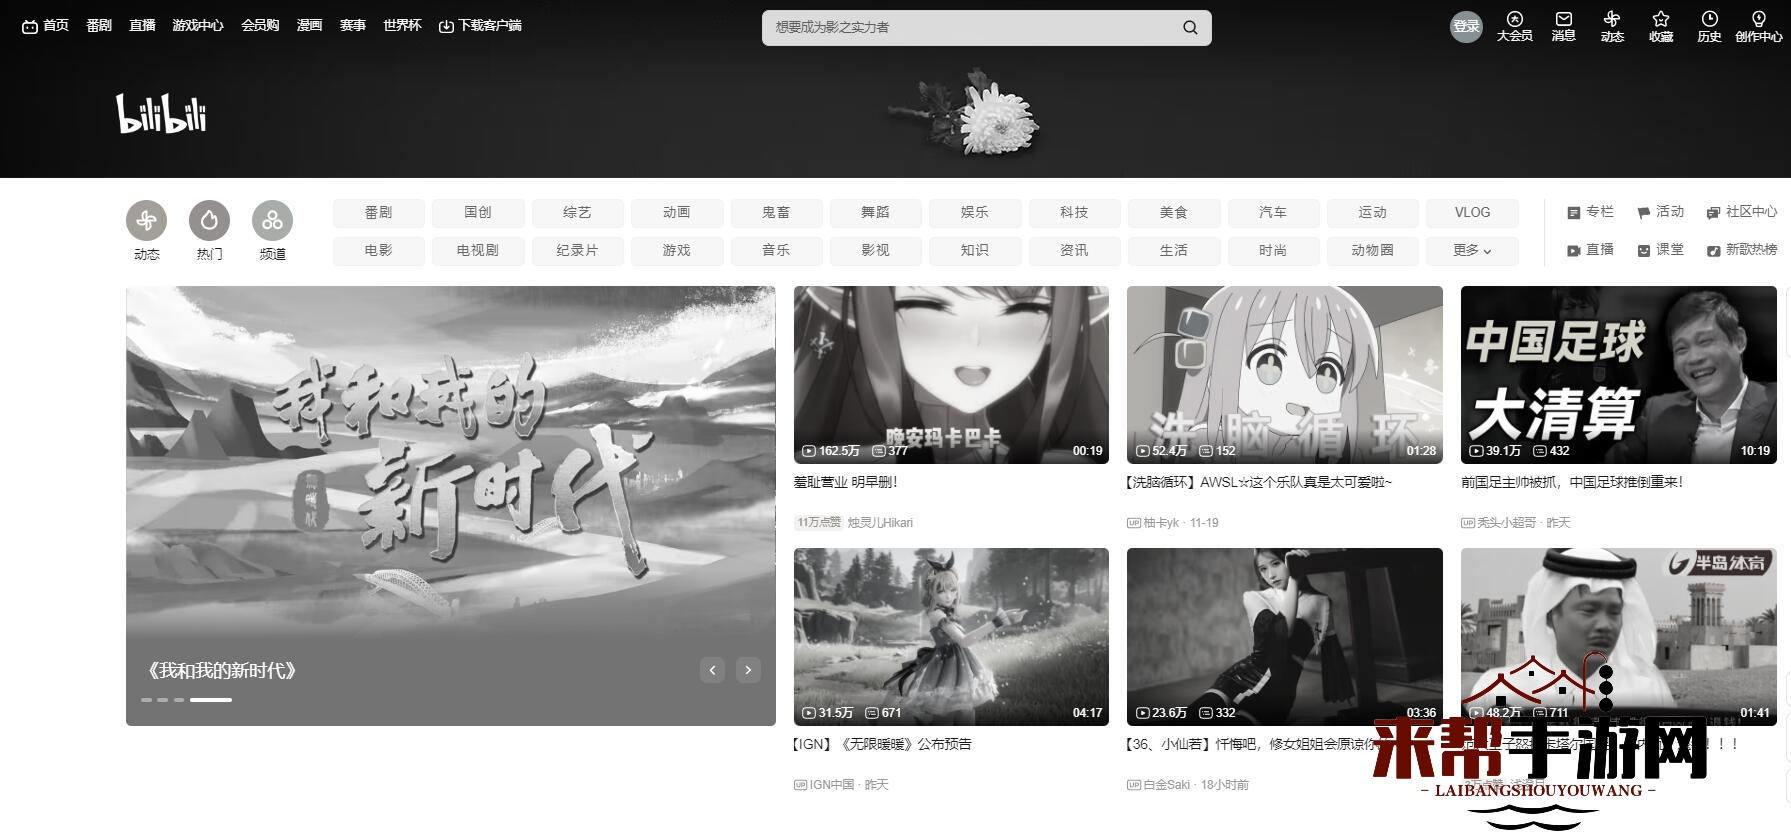Open 番剧 in top navigation
1791x832 pixels.
pos(99,25)
